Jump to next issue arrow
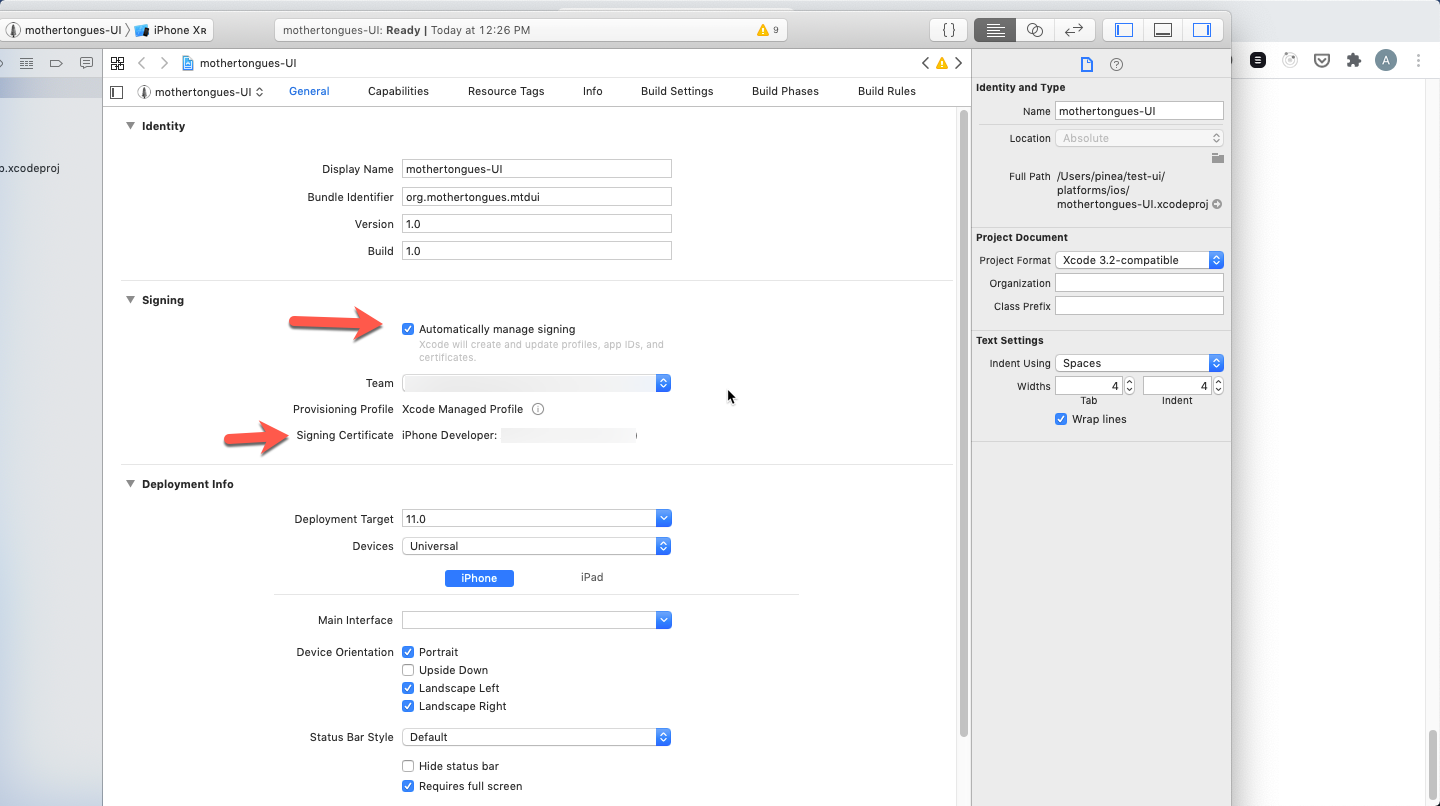Image resolution: width=1440 pixels, height=806 pixels. pos(958,63)
